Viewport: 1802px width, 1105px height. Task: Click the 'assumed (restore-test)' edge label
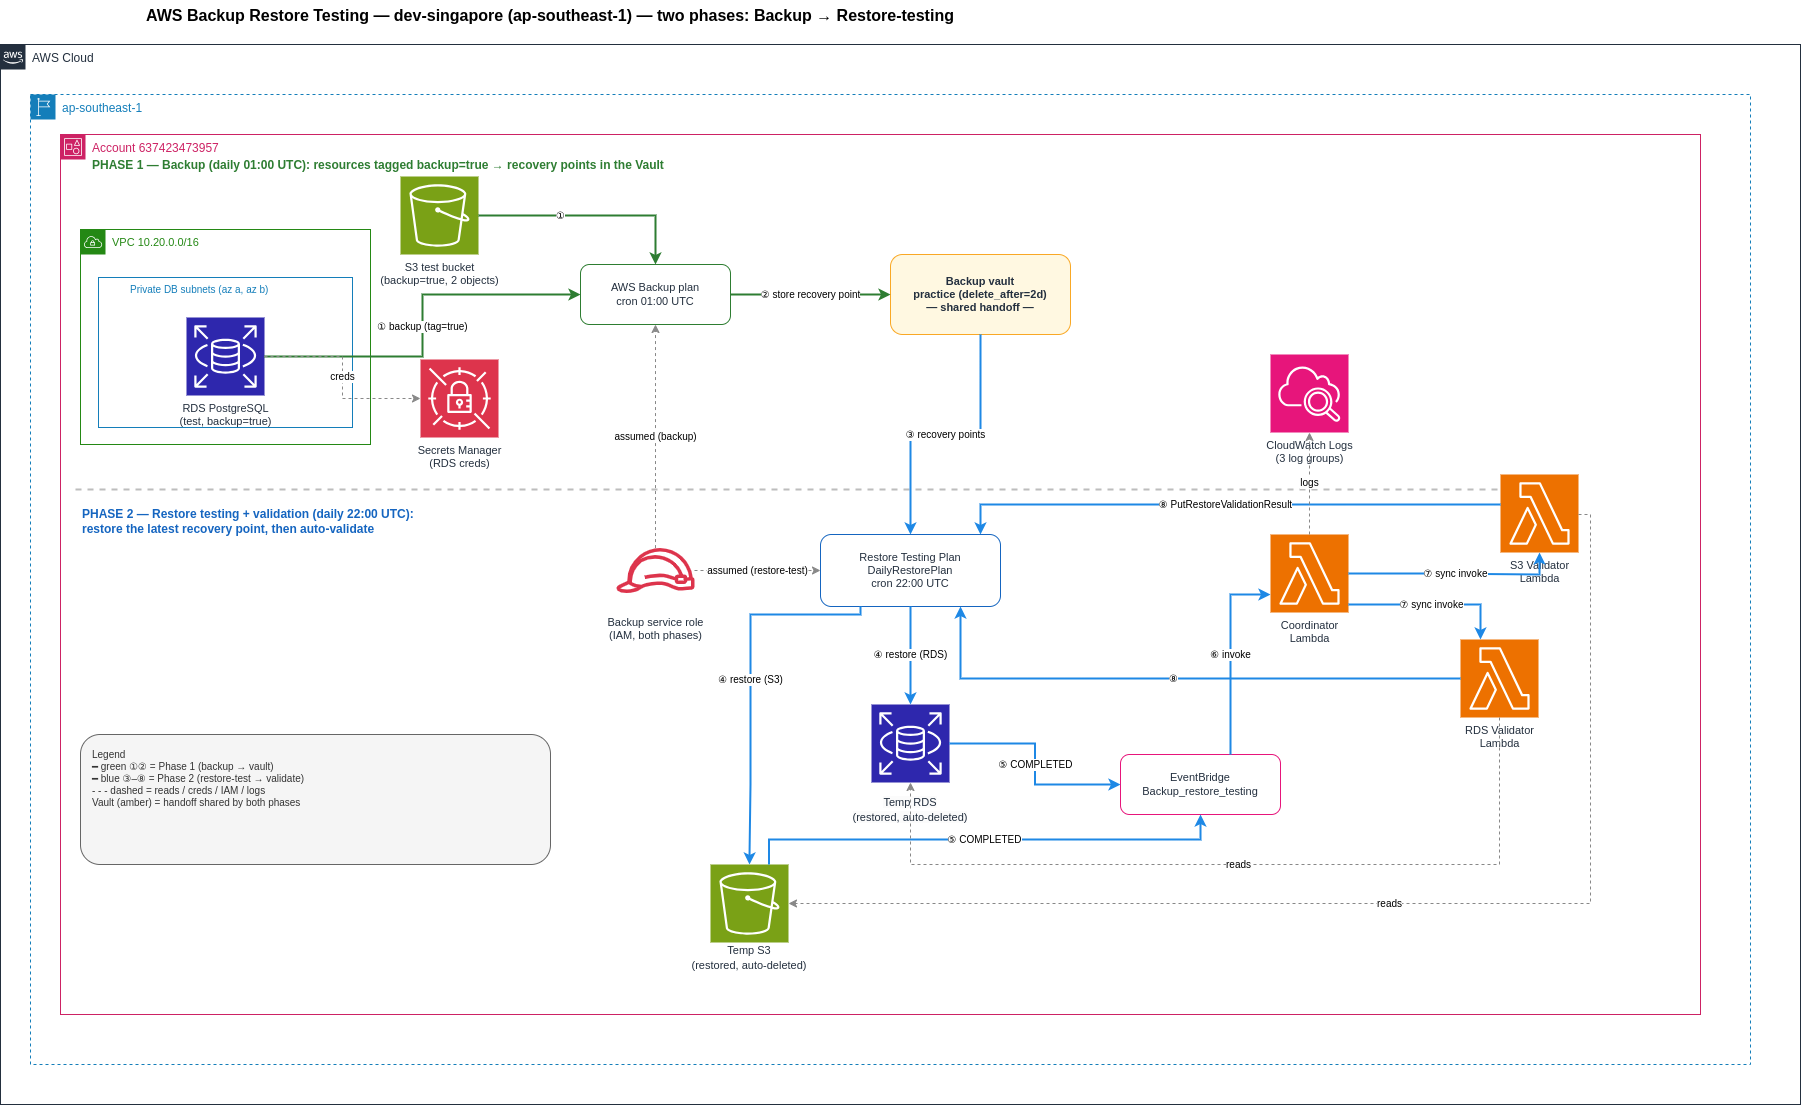tap(757, 570)
